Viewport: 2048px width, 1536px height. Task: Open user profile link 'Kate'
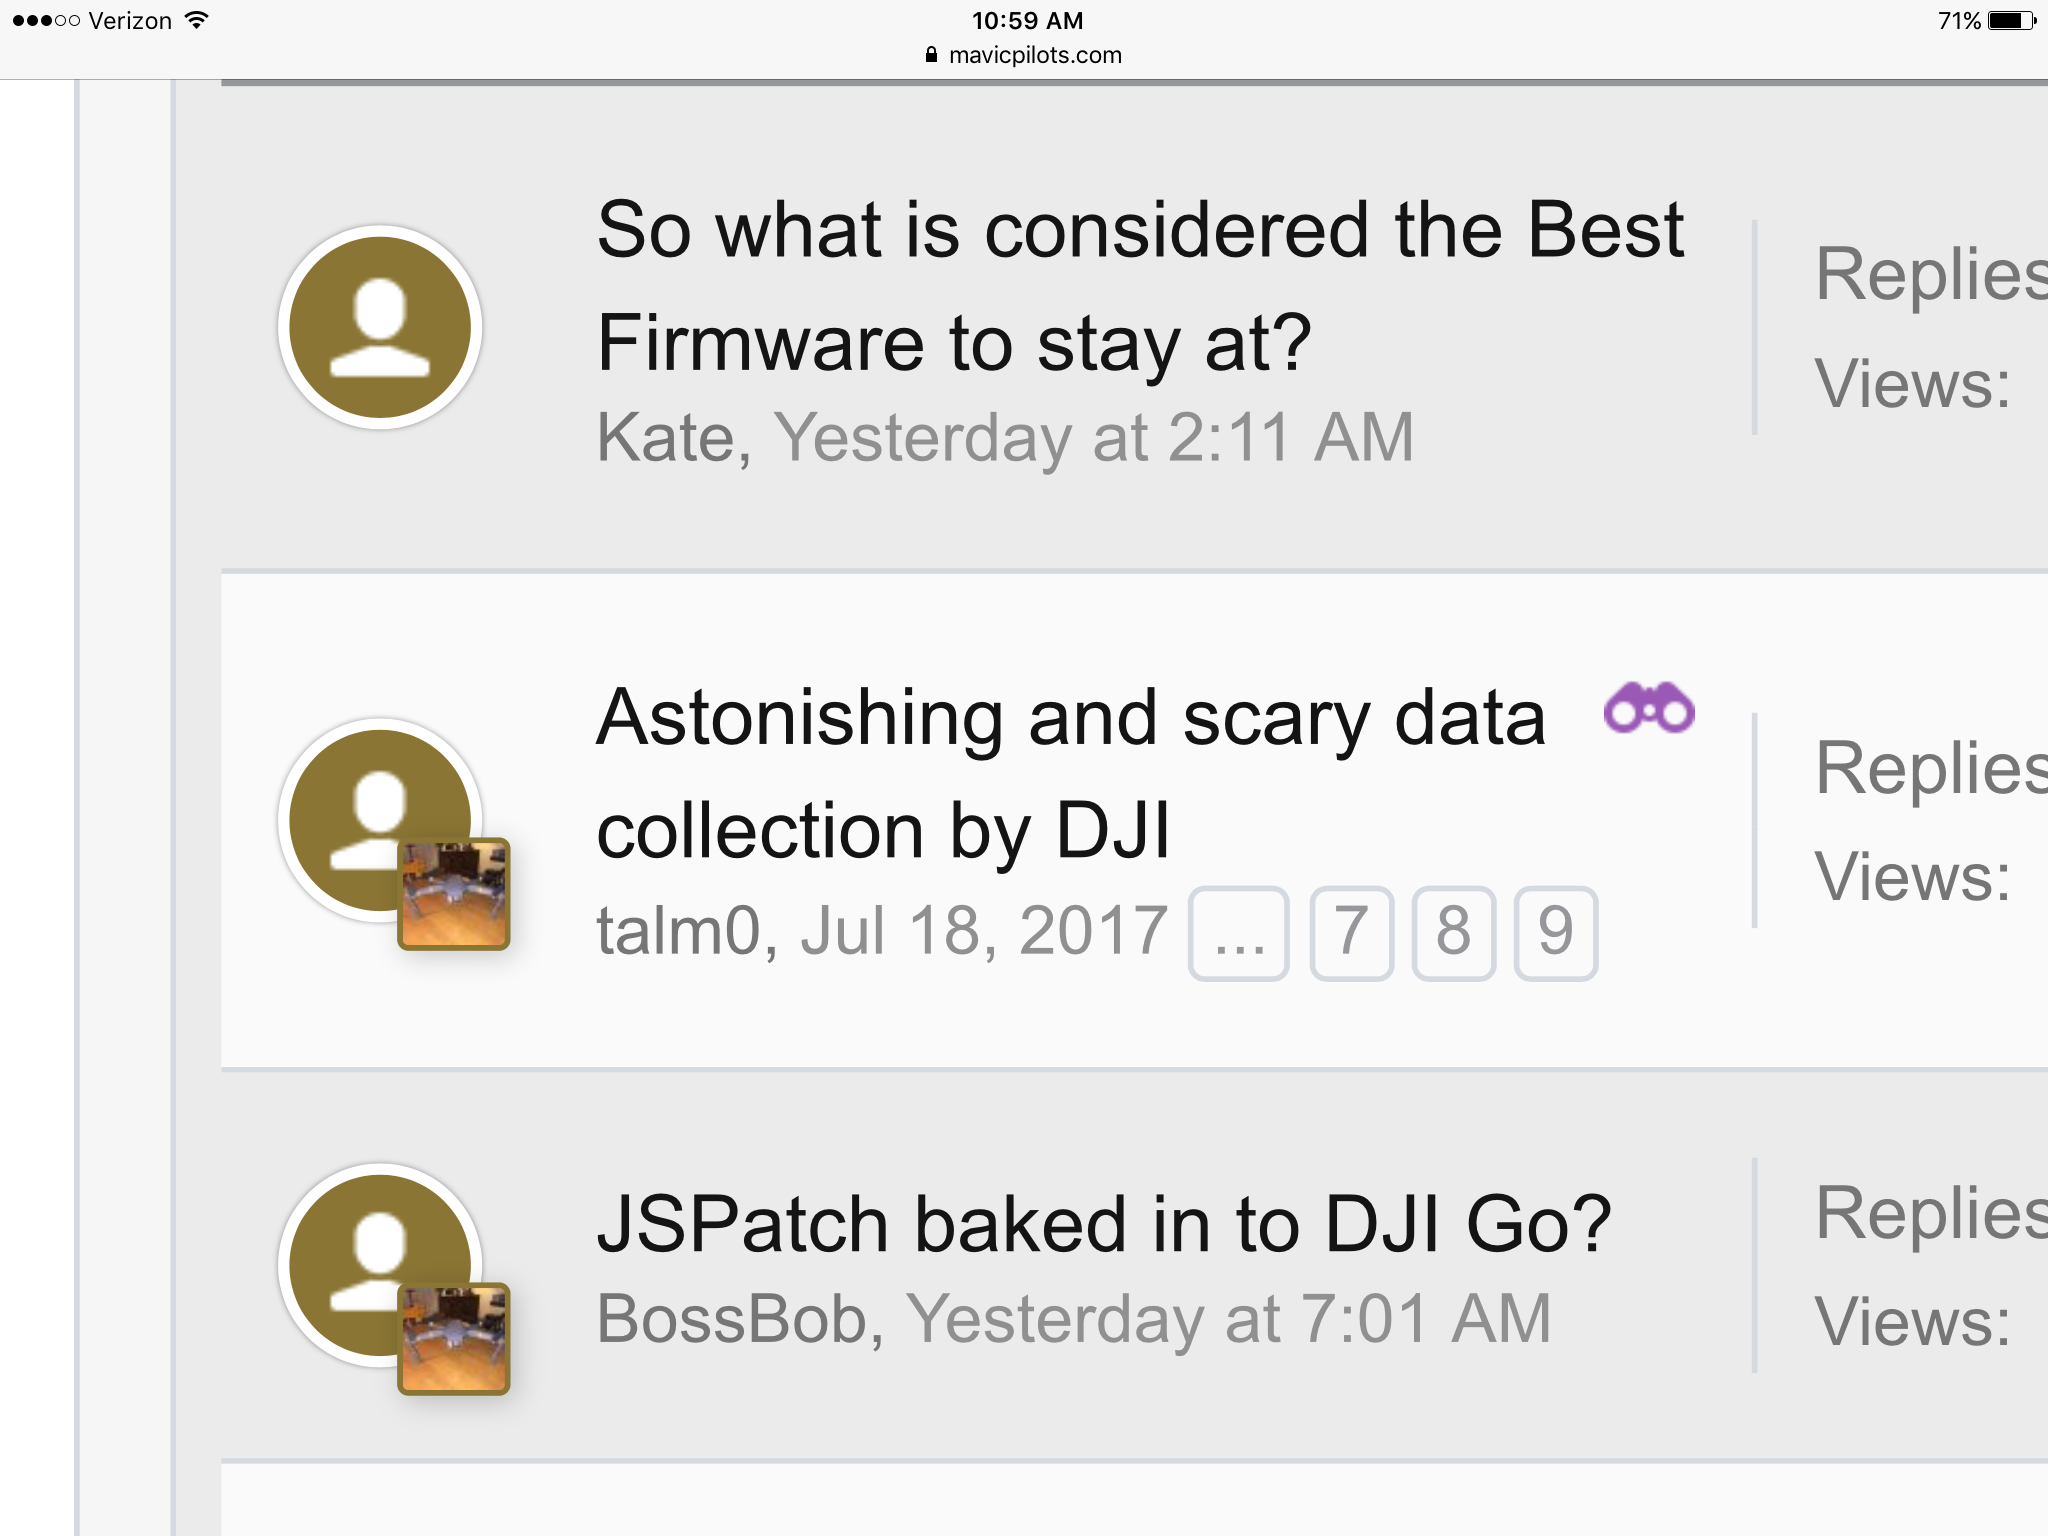666,438
